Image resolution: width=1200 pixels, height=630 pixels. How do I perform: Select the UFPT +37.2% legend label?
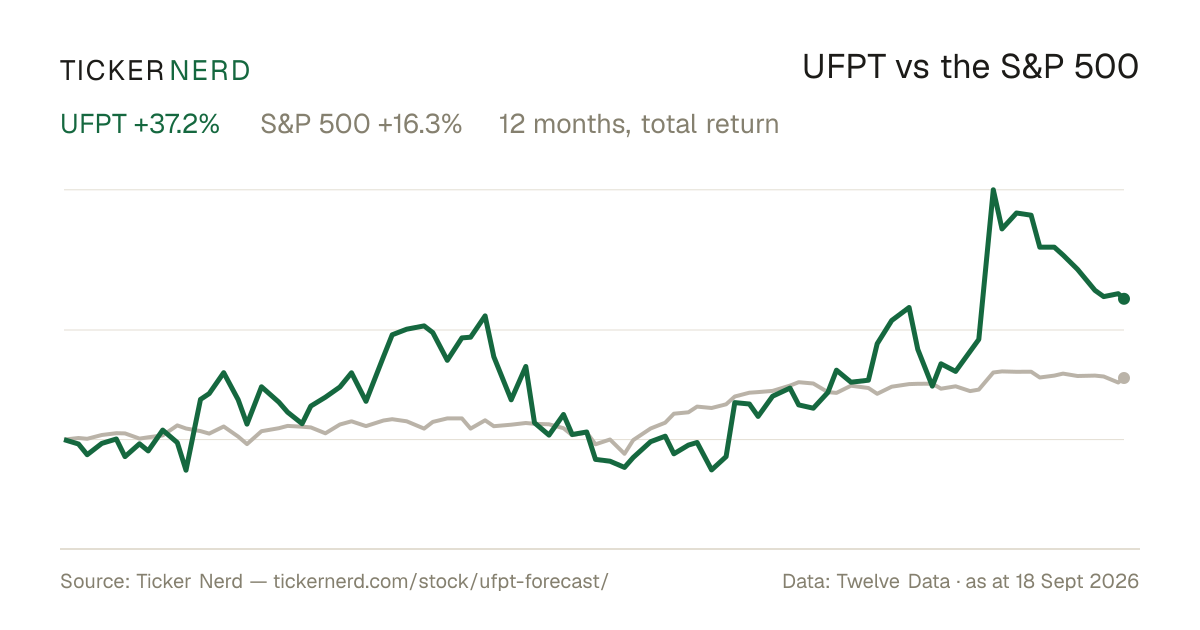point(140,124)
